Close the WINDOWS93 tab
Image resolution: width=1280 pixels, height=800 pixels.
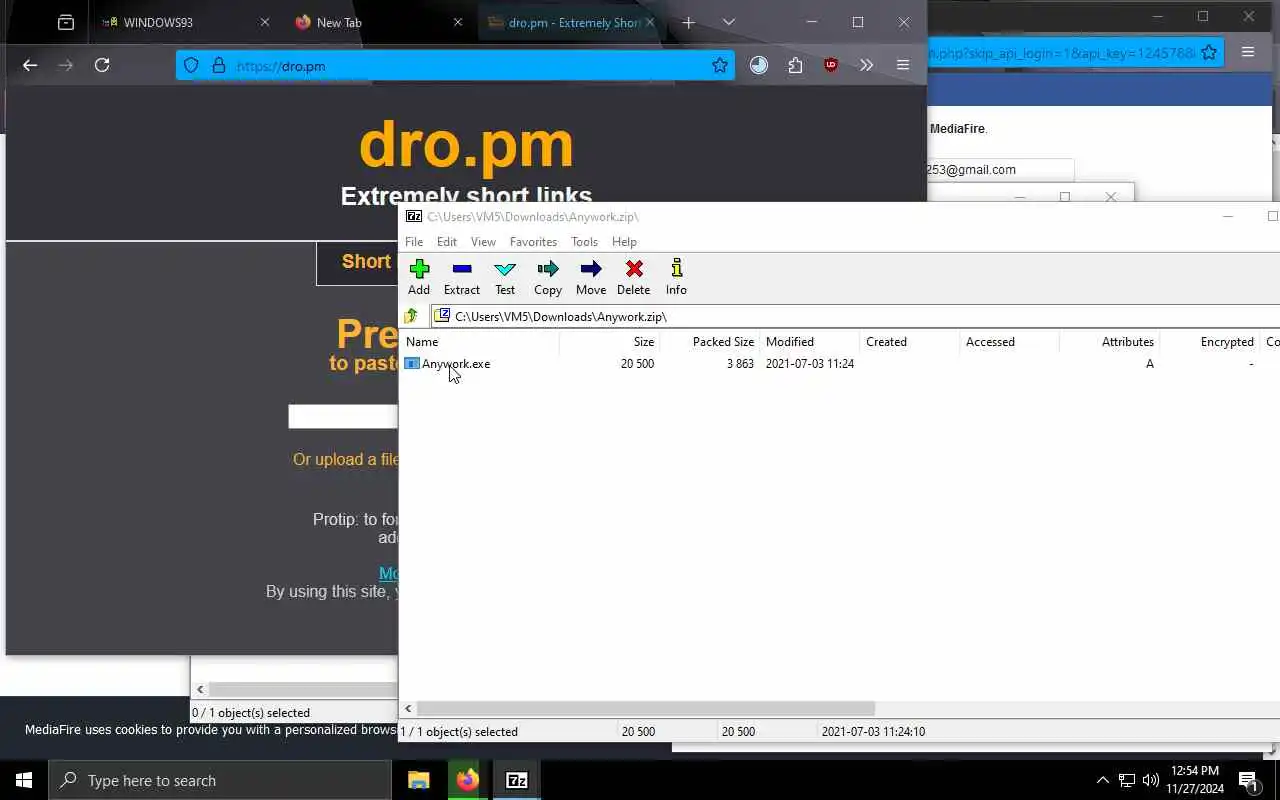tap(265, 22)
